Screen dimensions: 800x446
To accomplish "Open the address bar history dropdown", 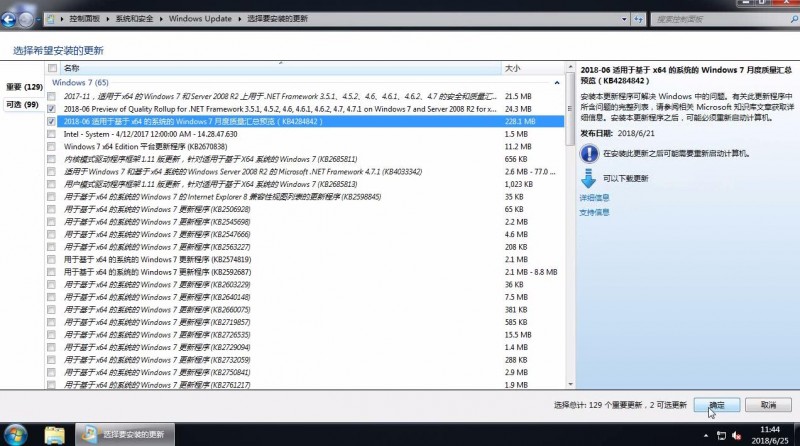I will (x=624, y=19).
